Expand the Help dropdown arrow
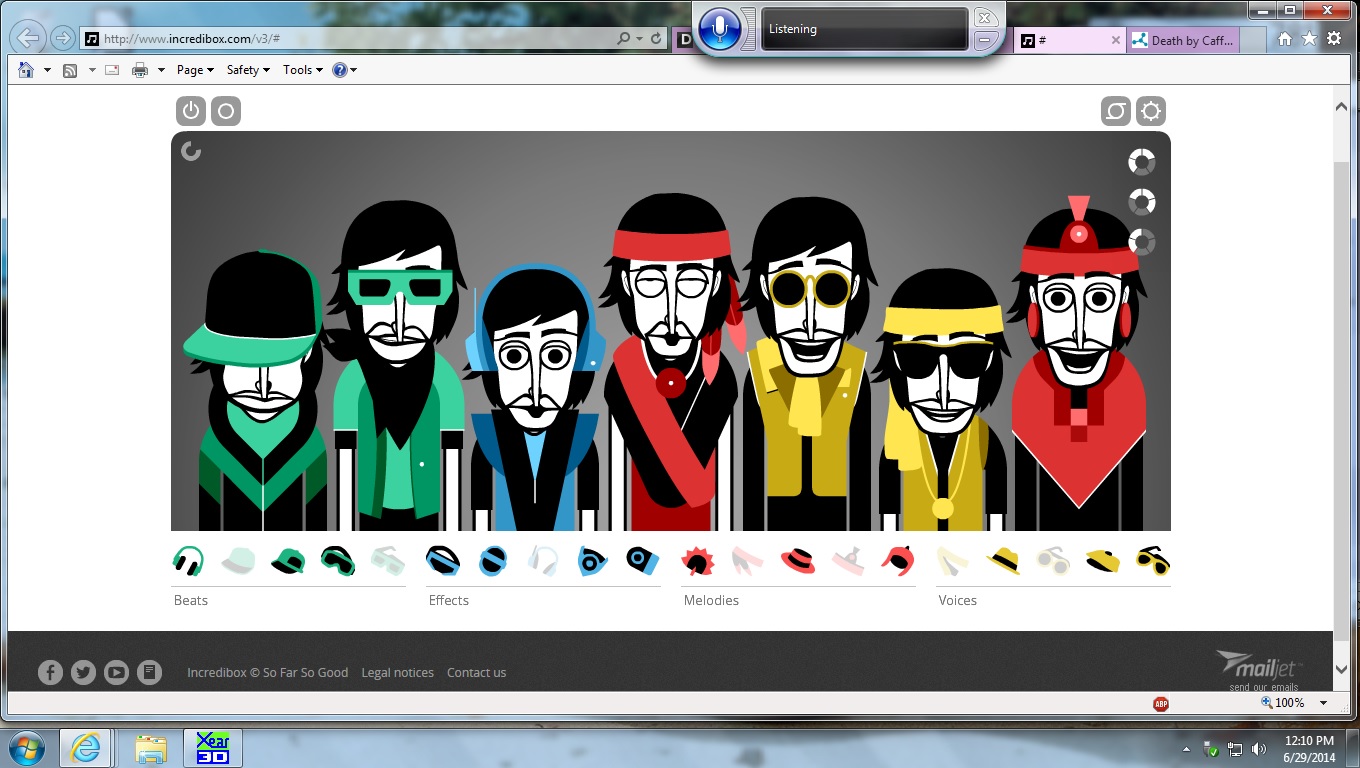Viewport: 1360px width, 768px height. (x=354, y=70)
